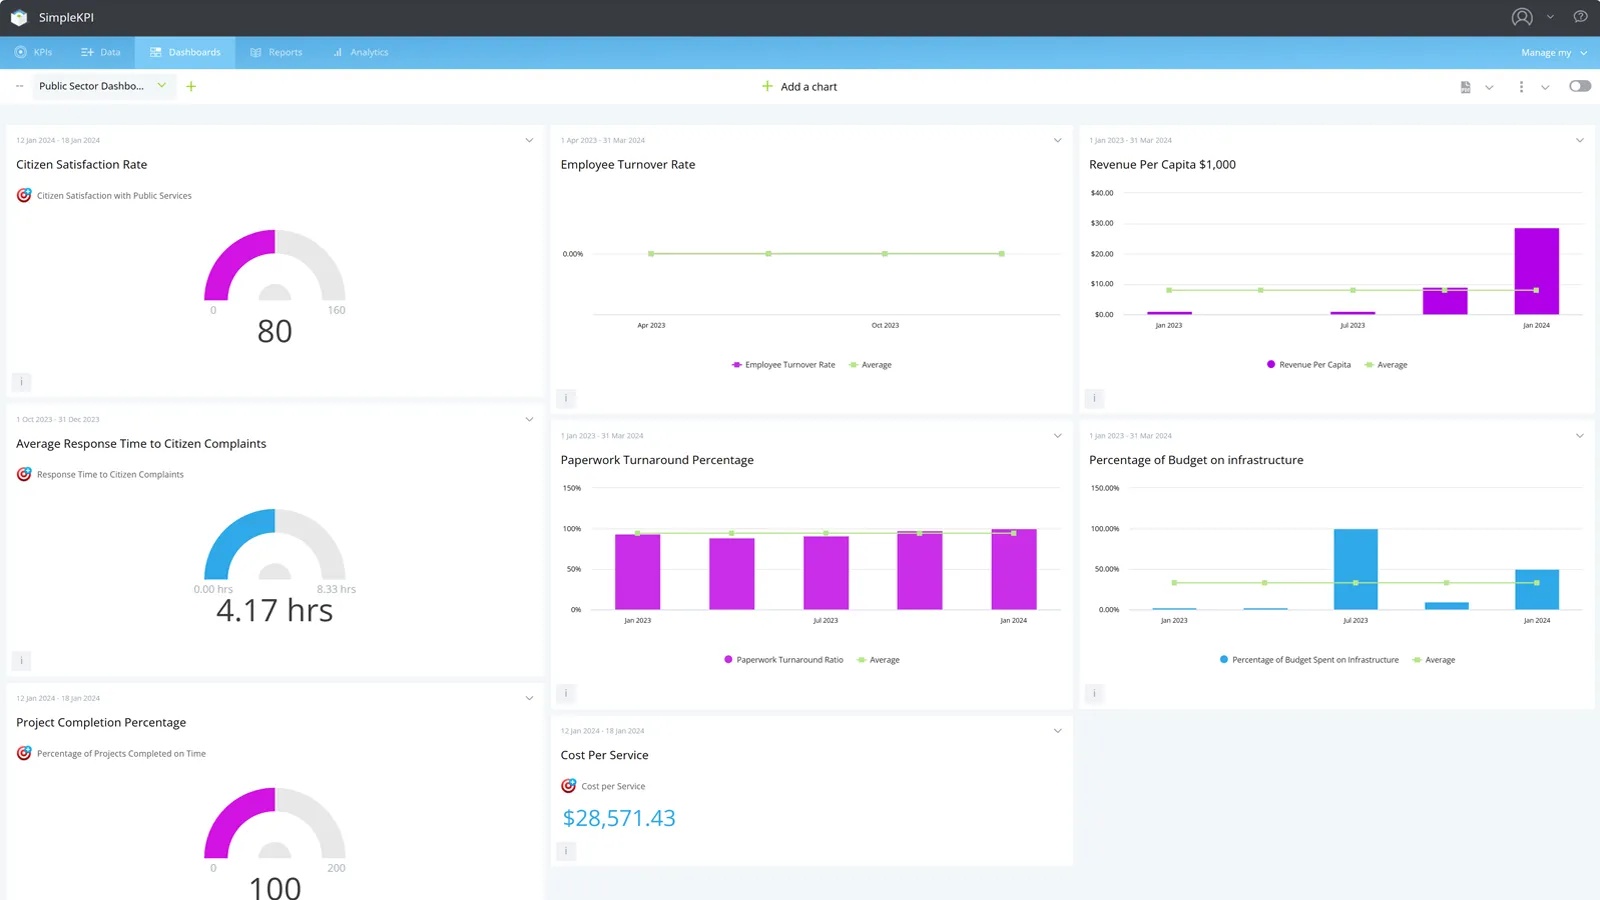Viewport: 1600px width, 900px height.
Task: Toggle the Employee Turnover Rate legend item
Action: pyautogui.click(x=783, y=364)
